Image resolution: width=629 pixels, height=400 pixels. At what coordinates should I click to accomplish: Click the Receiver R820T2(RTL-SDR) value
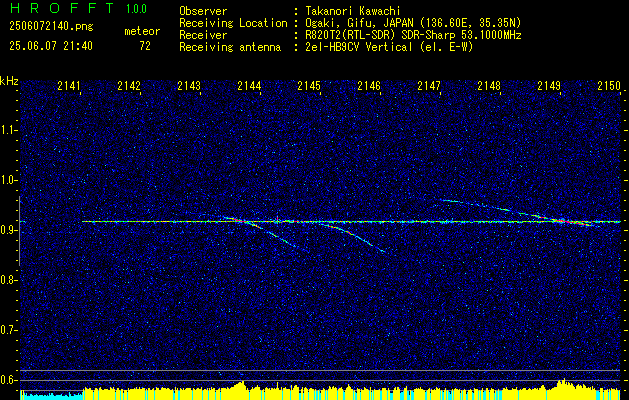(x=413, y=35)
